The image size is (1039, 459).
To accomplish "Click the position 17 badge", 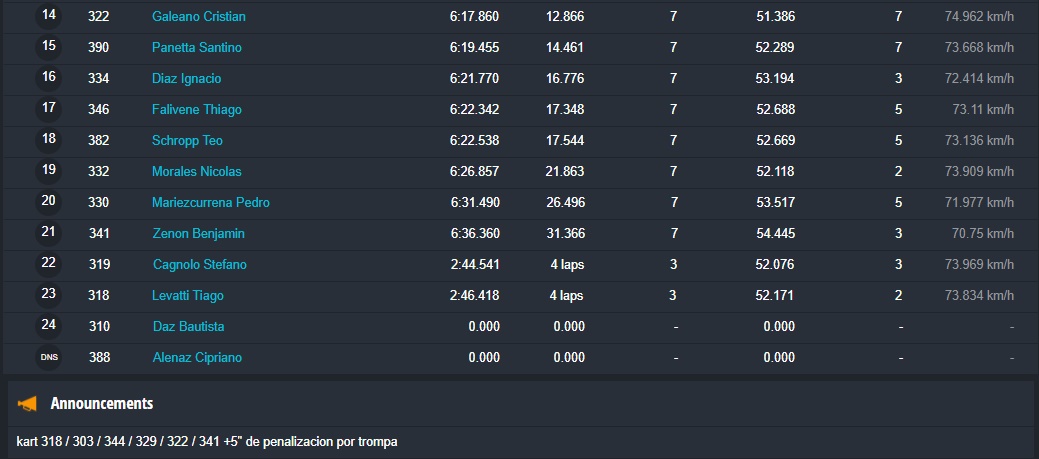I will click(49, 108).
